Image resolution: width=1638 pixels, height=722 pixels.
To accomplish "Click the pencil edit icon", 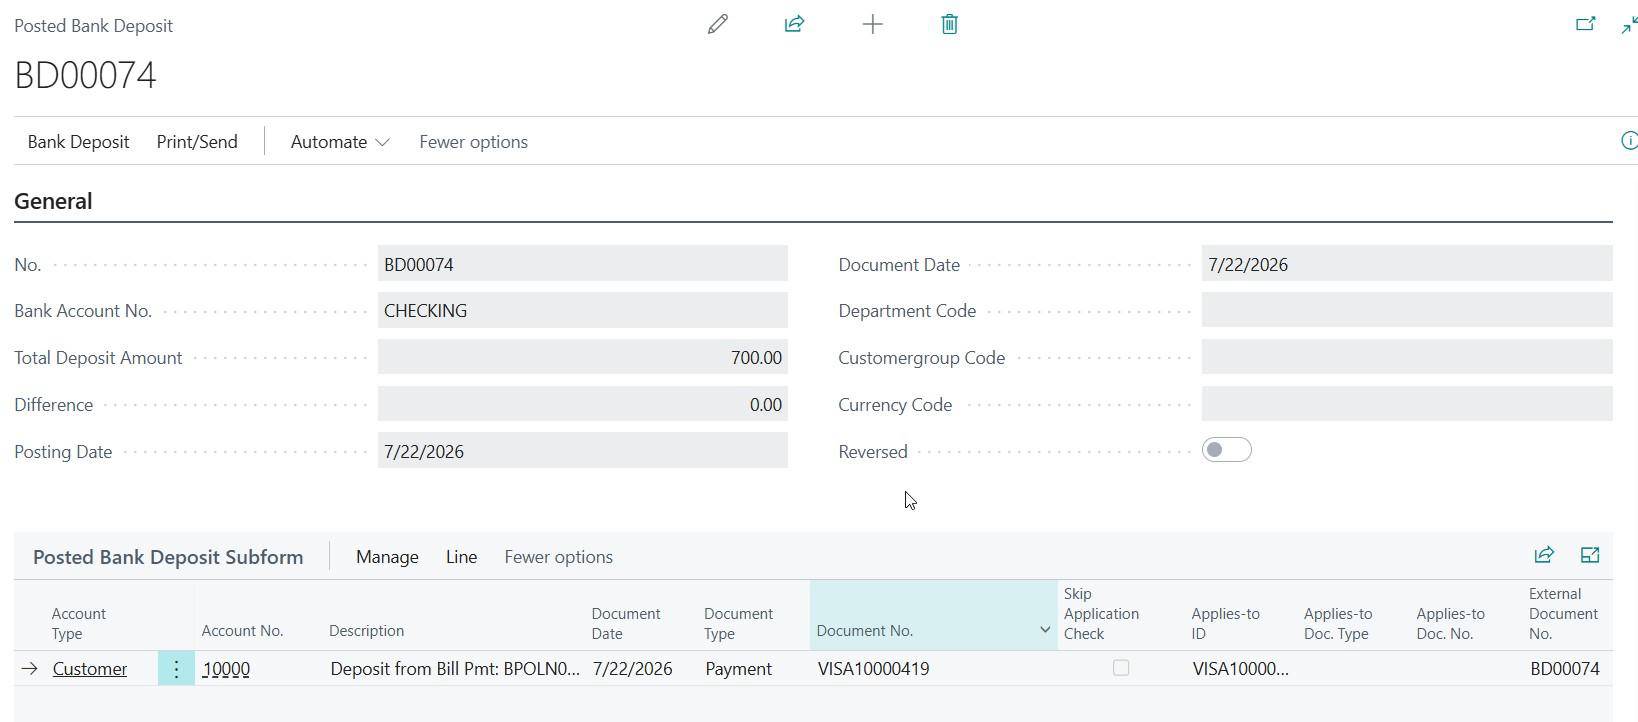I will (718, 24).
